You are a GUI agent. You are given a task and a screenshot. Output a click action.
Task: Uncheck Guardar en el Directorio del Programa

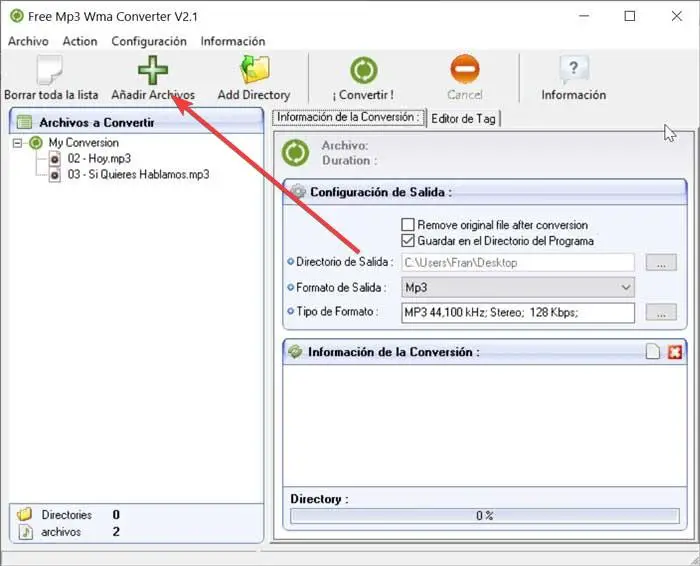(x=408, y=241)
